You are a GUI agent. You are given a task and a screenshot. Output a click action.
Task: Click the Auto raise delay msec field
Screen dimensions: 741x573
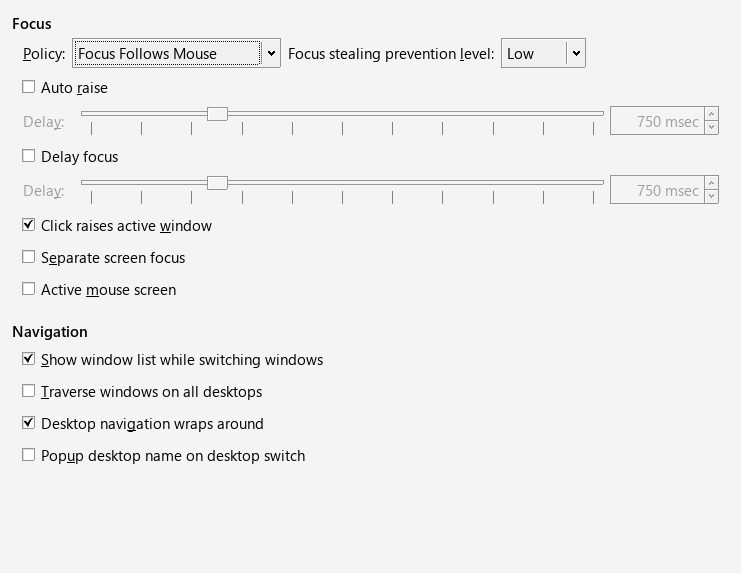pyautogui.click(x=657, y=122)
